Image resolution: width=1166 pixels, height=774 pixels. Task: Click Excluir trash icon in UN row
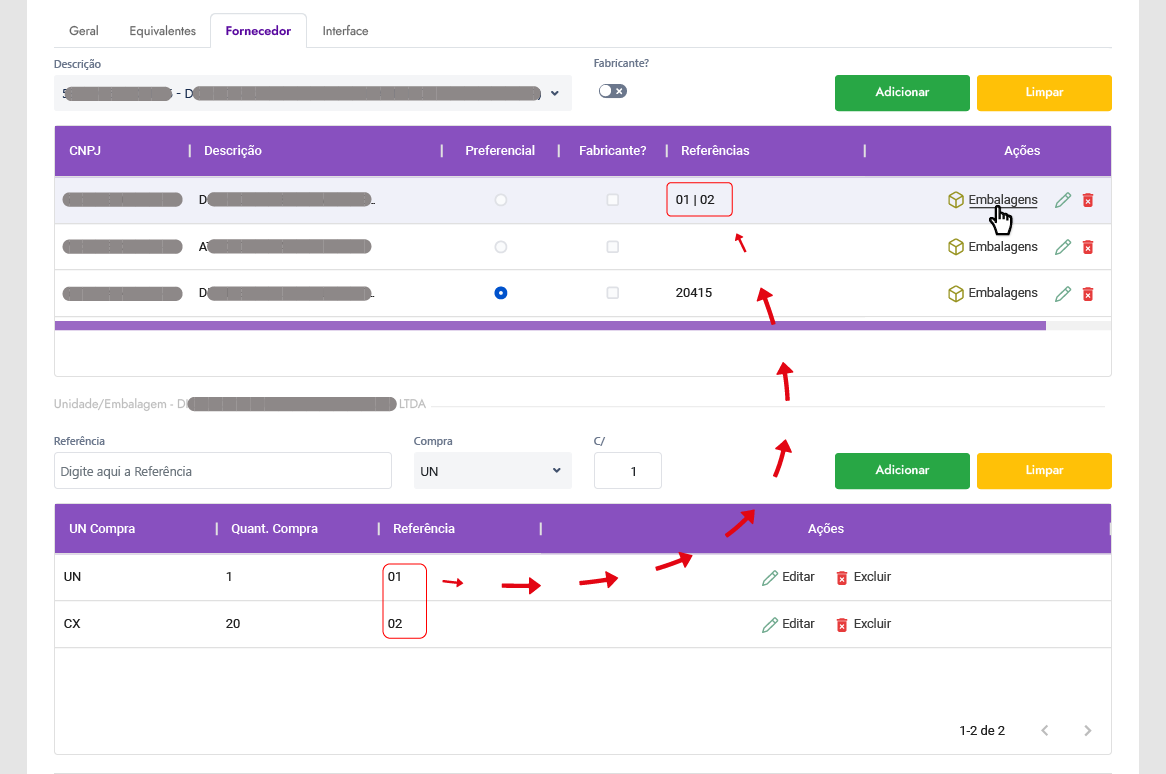coord(842,578)
